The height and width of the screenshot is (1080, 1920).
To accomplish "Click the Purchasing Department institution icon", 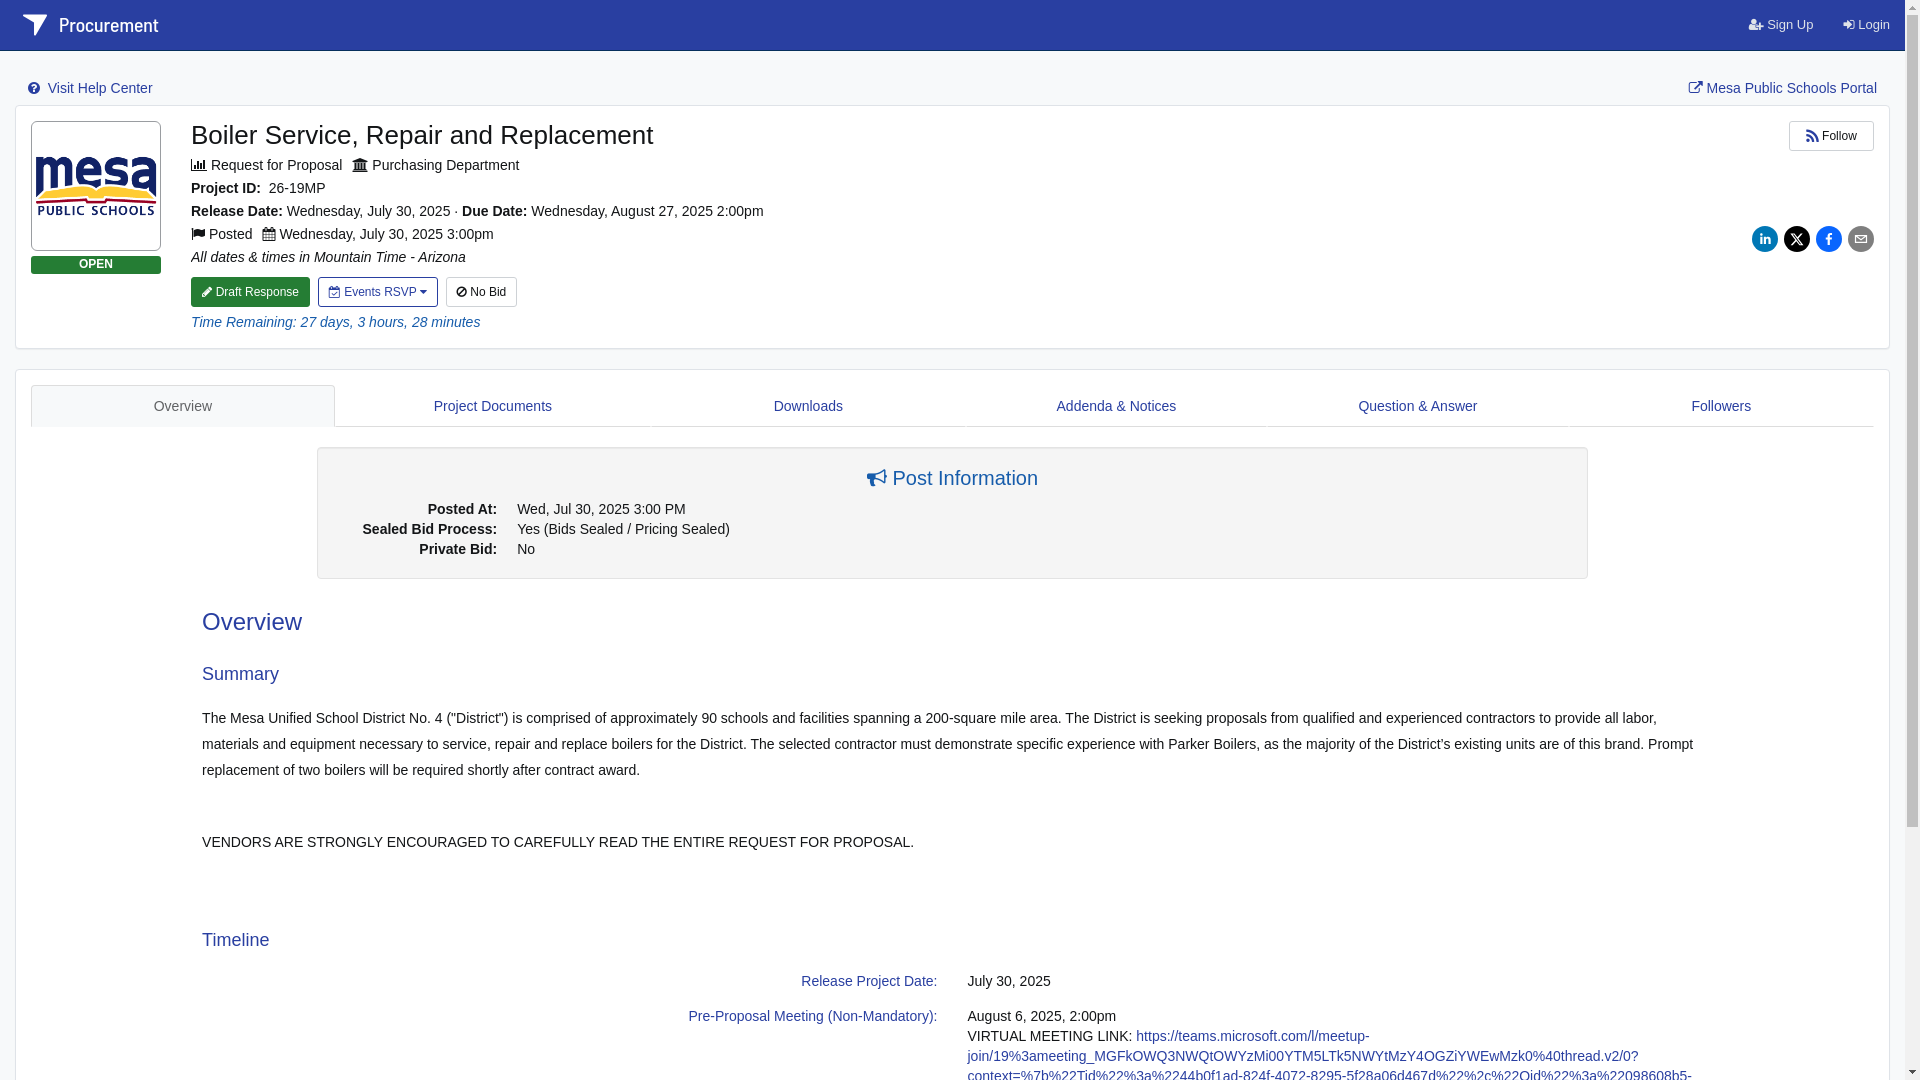I will click(360, 165).
